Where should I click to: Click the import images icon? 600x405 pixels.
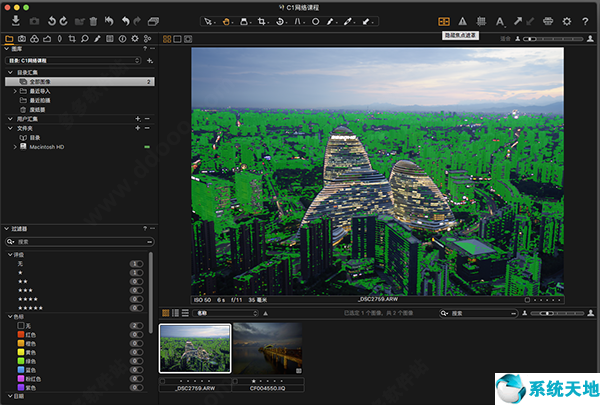click(16, 21)
